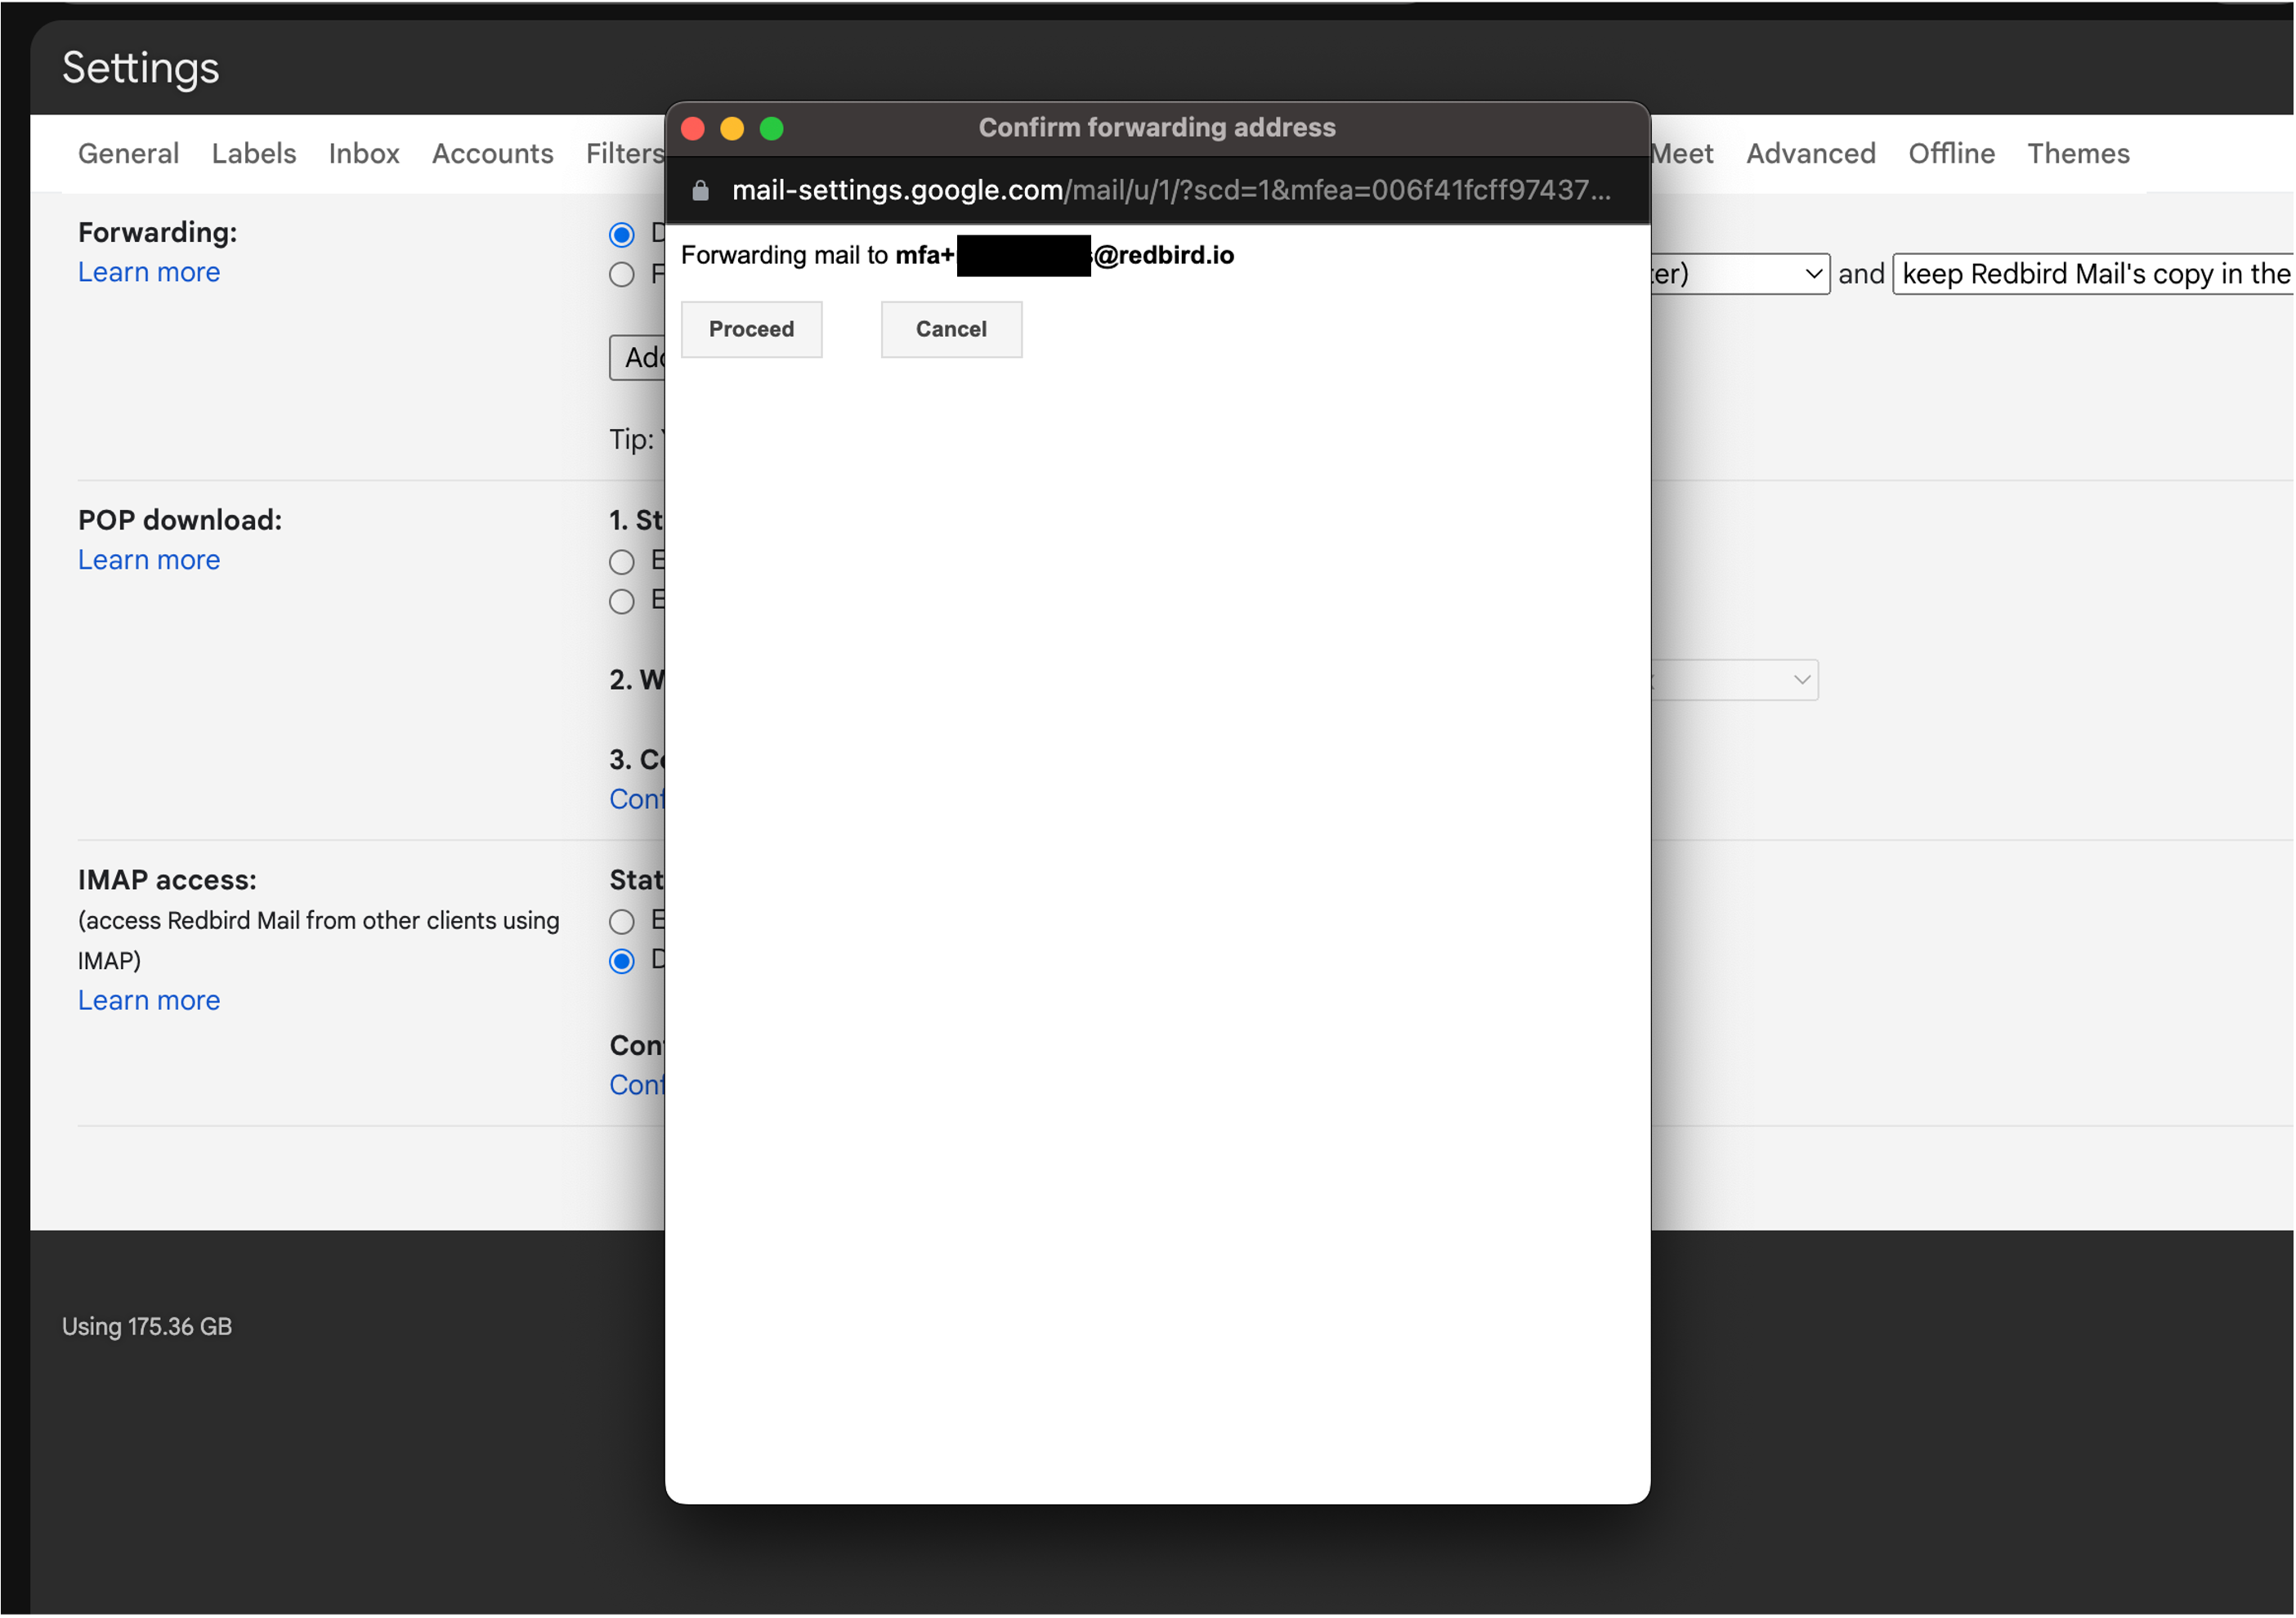Expand the greyed POP message handling dropdown
This screenshot has height=1618, width=2296.
(1735, 680)
